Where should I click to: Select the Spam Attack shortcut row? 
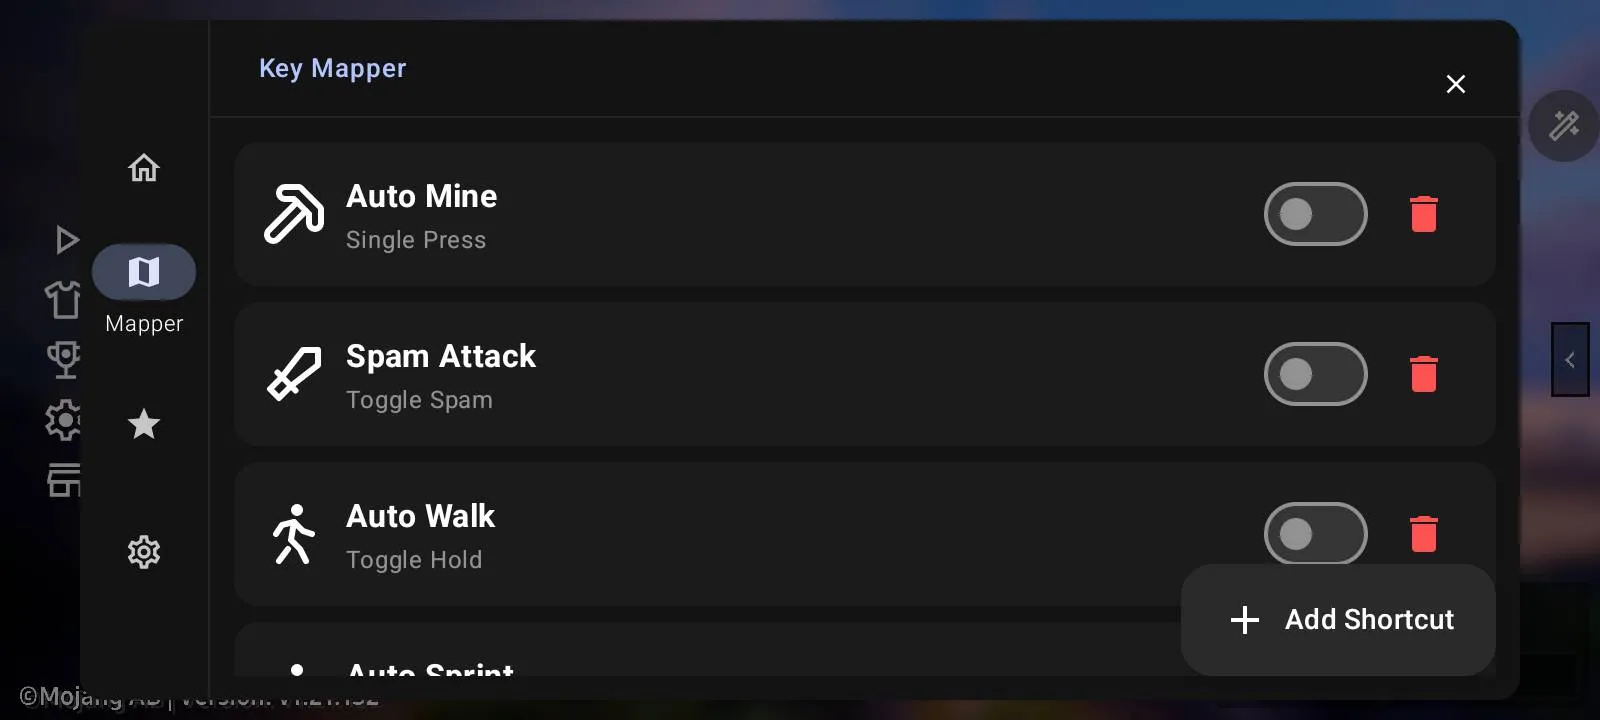click(700, 374)
